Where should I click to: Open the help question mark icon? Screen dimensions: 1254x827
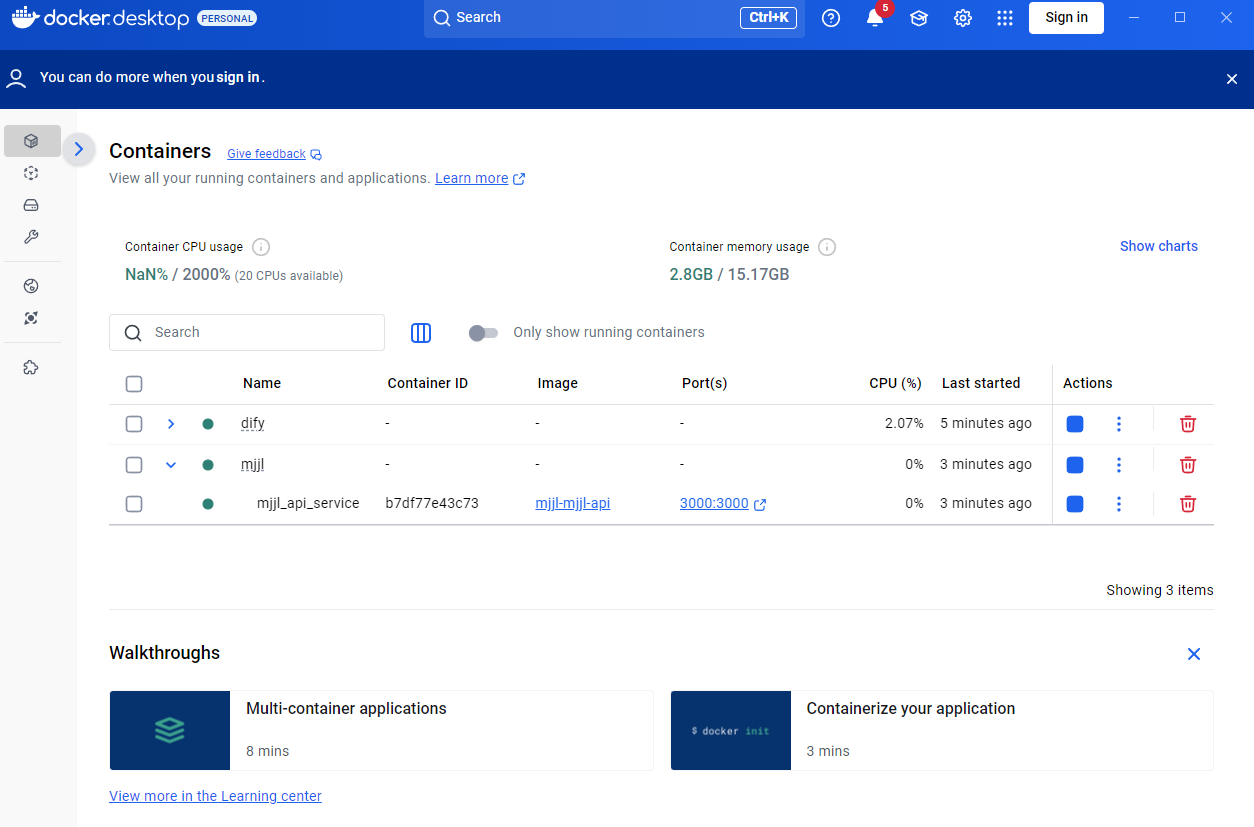click(x=831, y=18)
